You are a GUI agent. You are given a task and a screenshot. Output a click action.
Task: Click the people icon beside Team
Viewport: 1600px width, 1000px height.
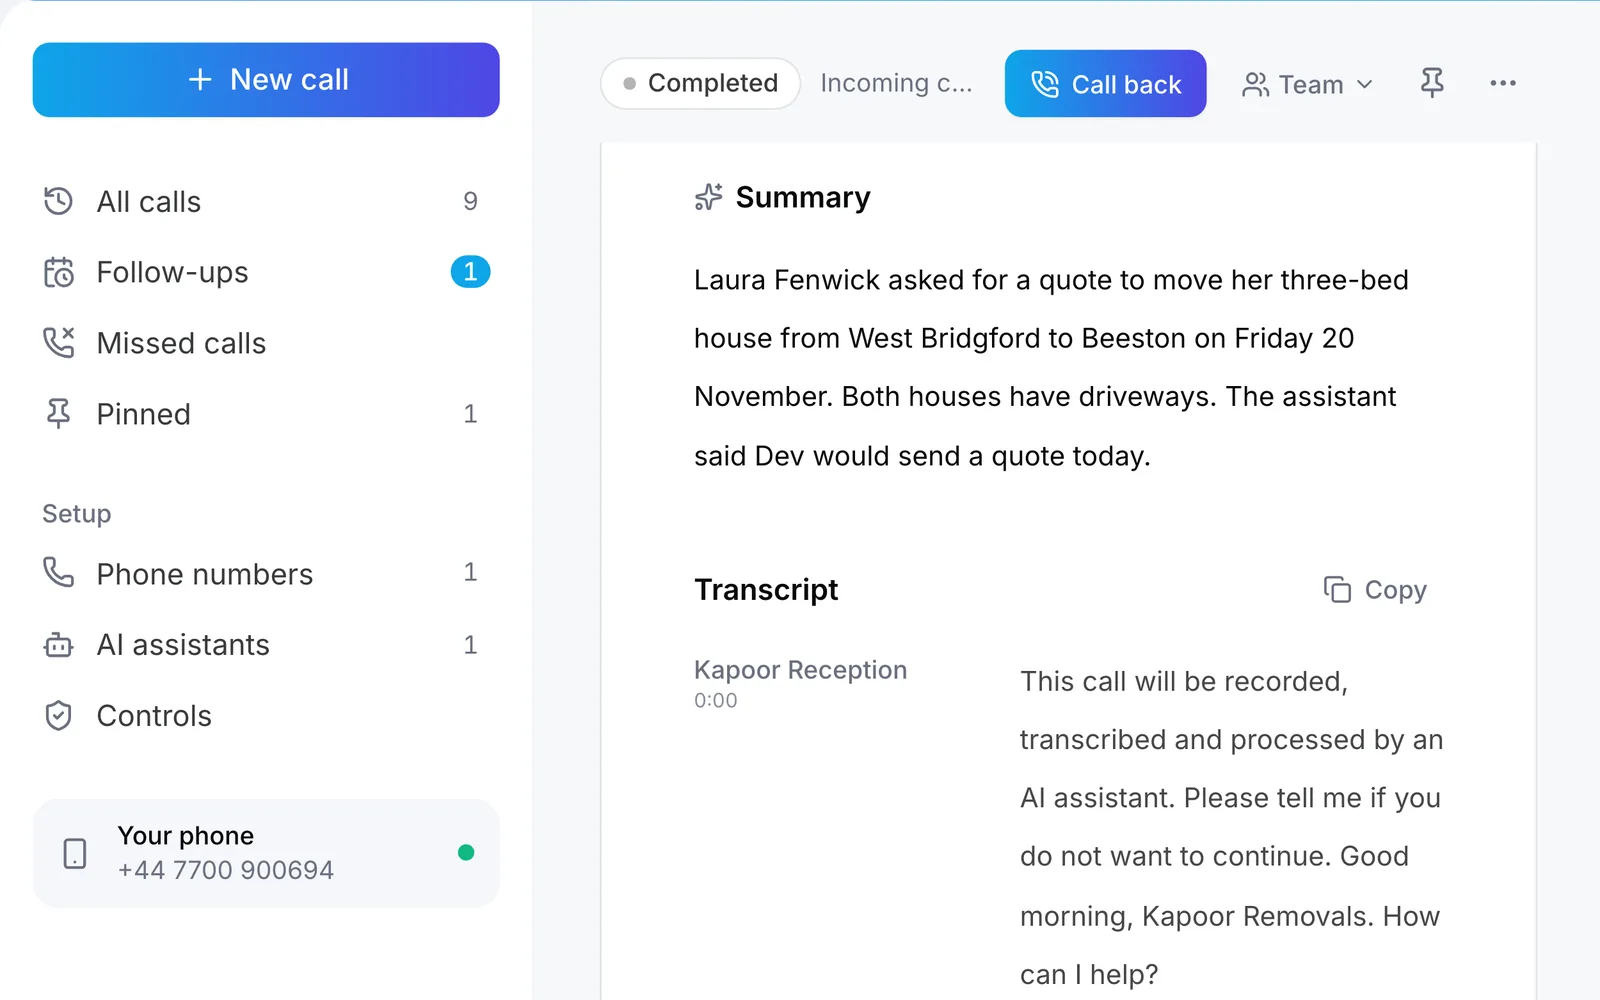(x=1255, y=85)
